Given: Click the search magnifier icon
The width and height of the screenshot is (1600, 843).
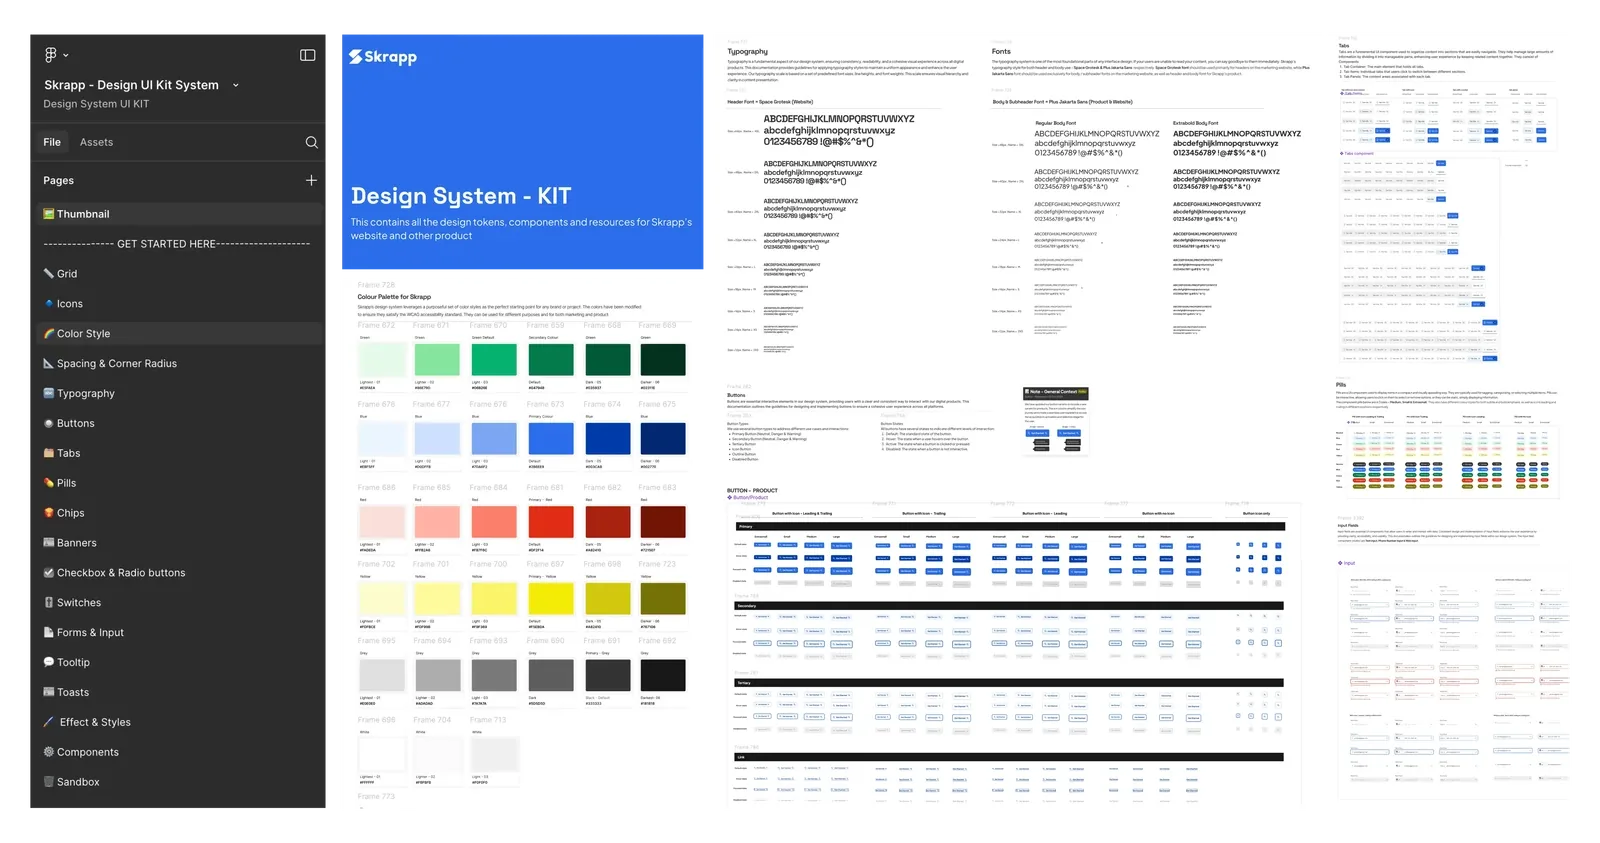Looking at the screenshot, I should click(311, 142).
